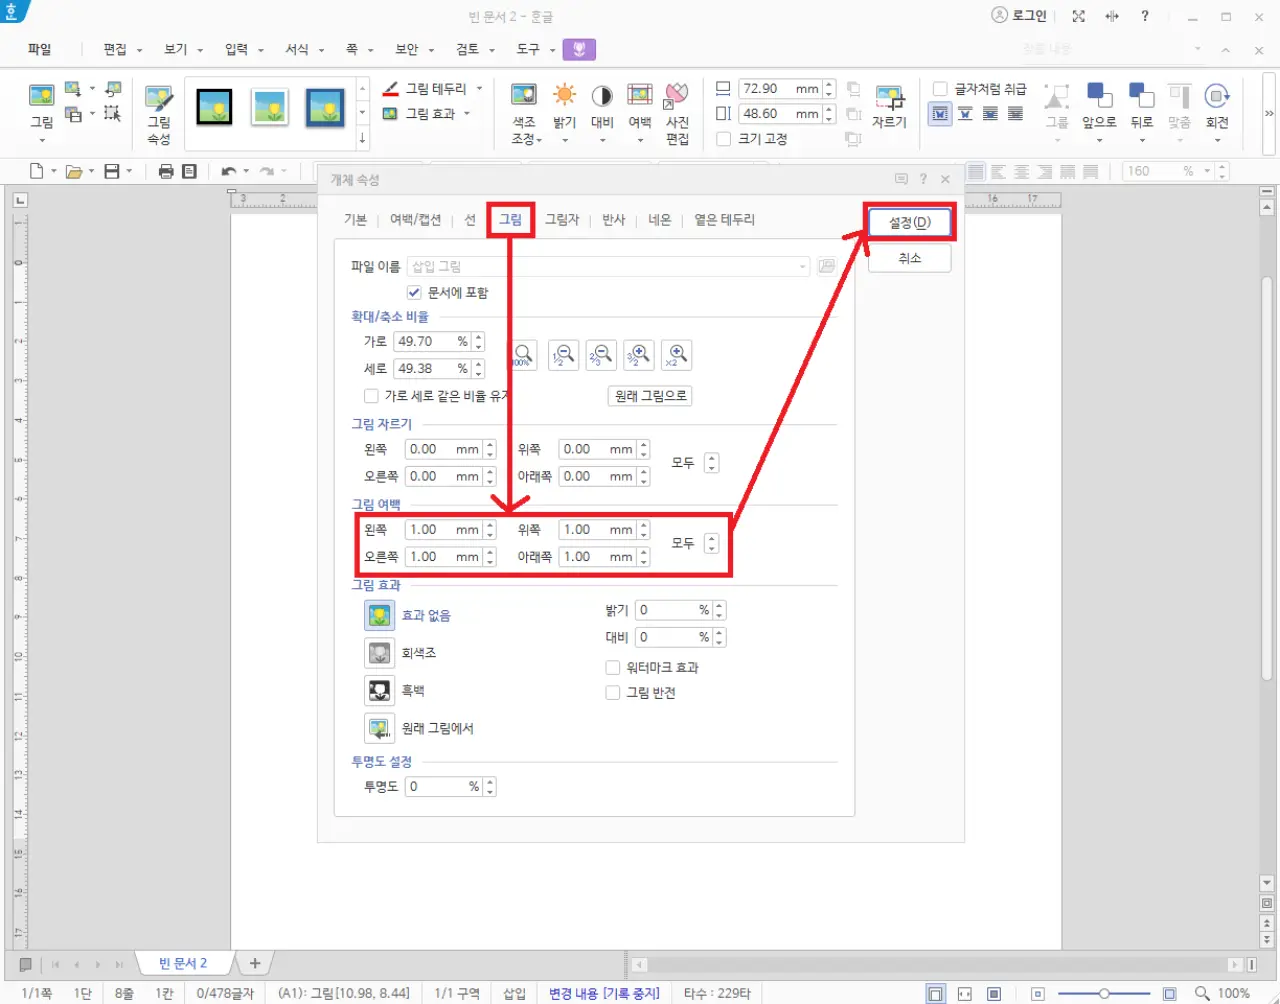The width and height of the screenshot is (1280, 1004).
Task: Click the 3/2 scale magnifier icon
Action: tap(639, 355)
